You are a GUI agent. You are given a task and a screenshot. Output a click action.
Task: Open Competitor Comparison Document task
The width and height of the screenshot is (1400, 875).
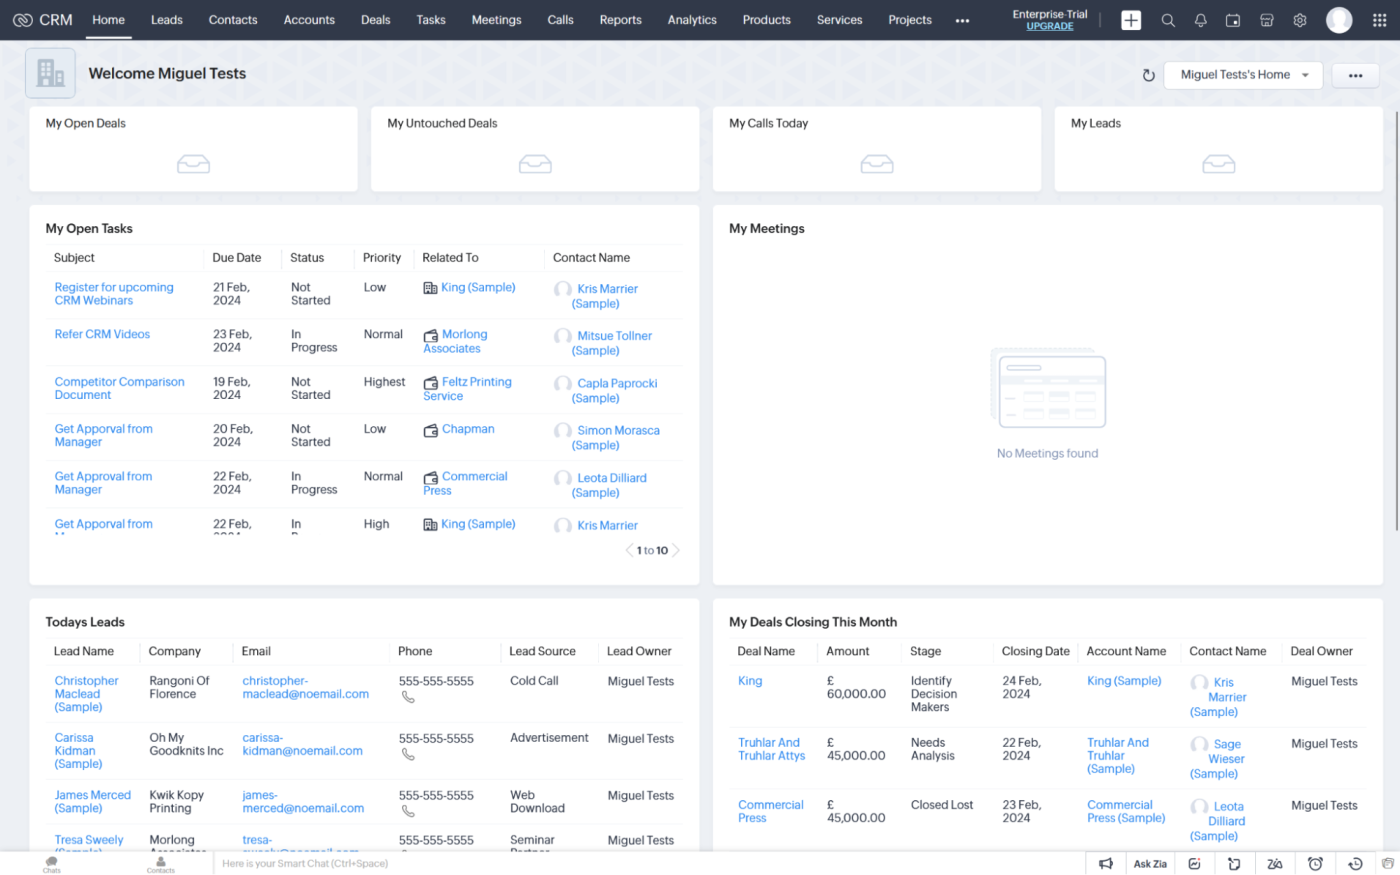pos(120,388)
